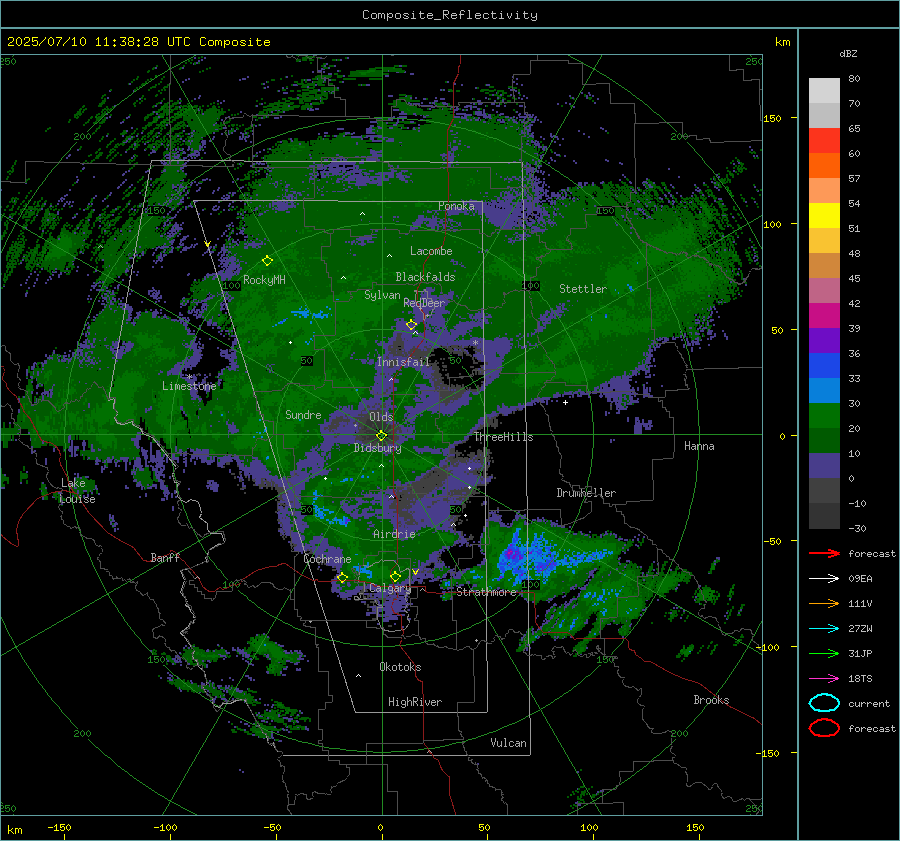This screenshot has width=900, height=841.
Task: Select the blue 33-36 dBZ color swatch
Action: tap(824, 366)
